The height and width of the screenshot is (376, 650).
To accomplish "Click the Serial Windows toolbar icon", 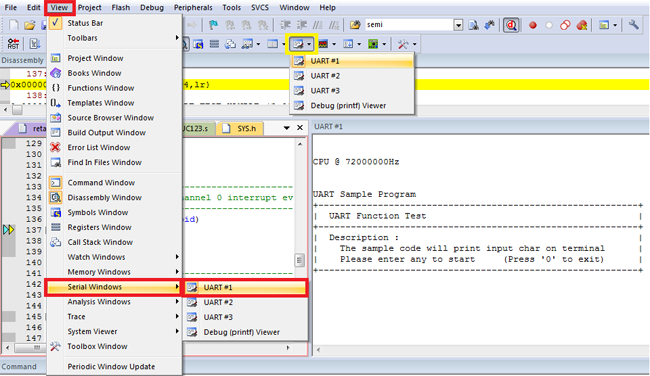I will pos(298,44).
